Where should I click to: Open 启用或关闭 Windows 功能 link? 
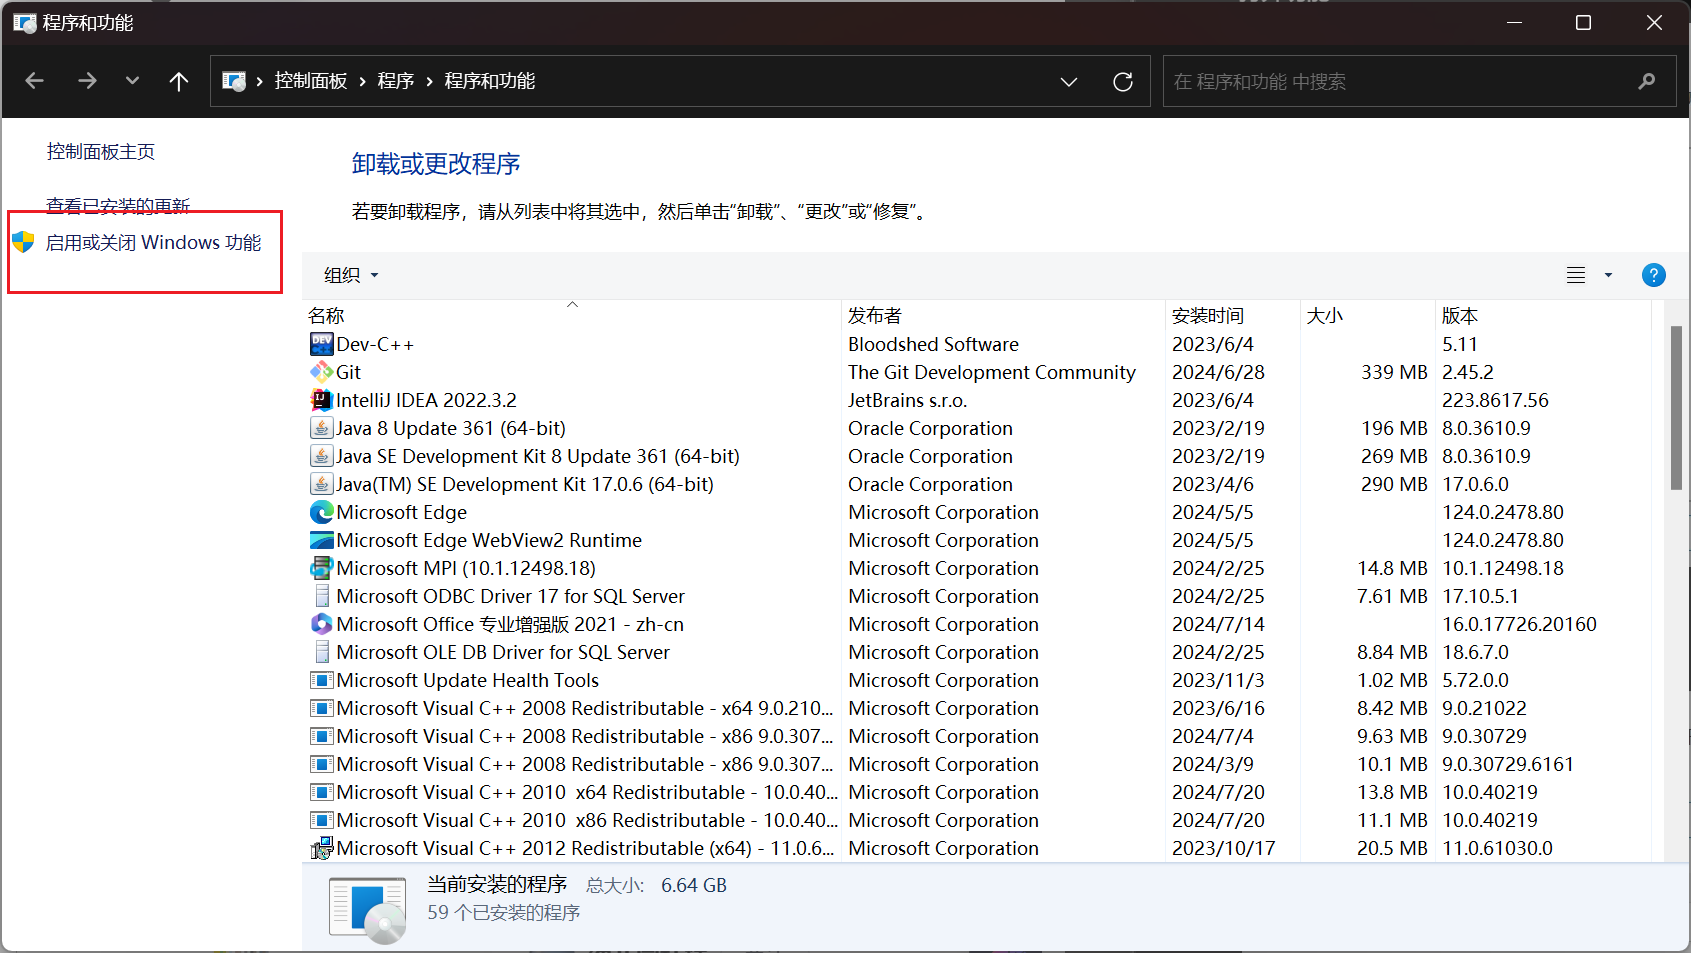[153, 243]
